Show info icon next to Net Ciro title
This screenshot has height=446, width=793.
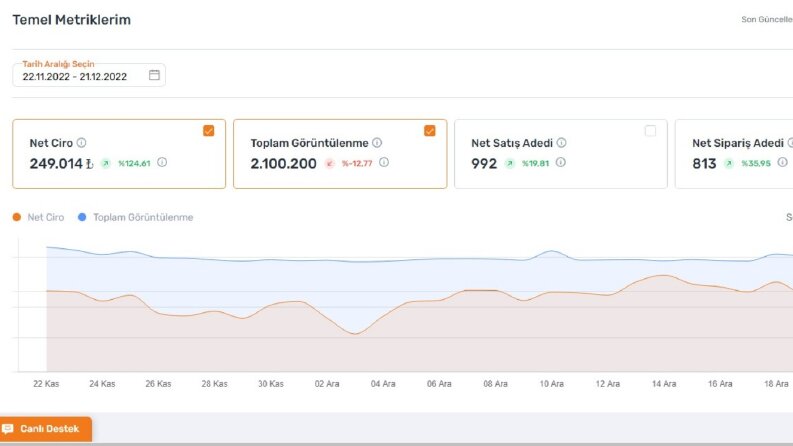tap(81, 143)
